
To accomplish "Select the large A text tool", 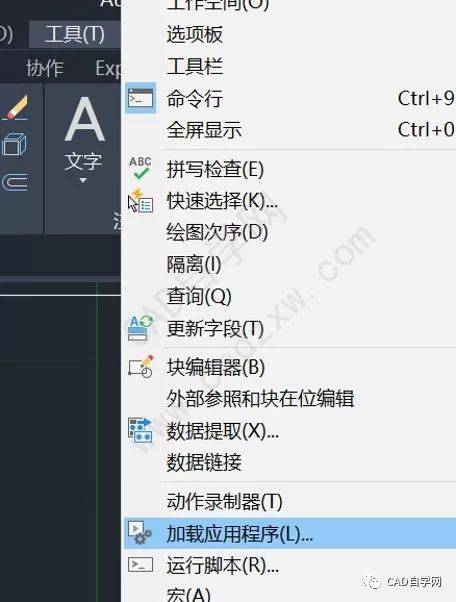I will click(84, 119).
